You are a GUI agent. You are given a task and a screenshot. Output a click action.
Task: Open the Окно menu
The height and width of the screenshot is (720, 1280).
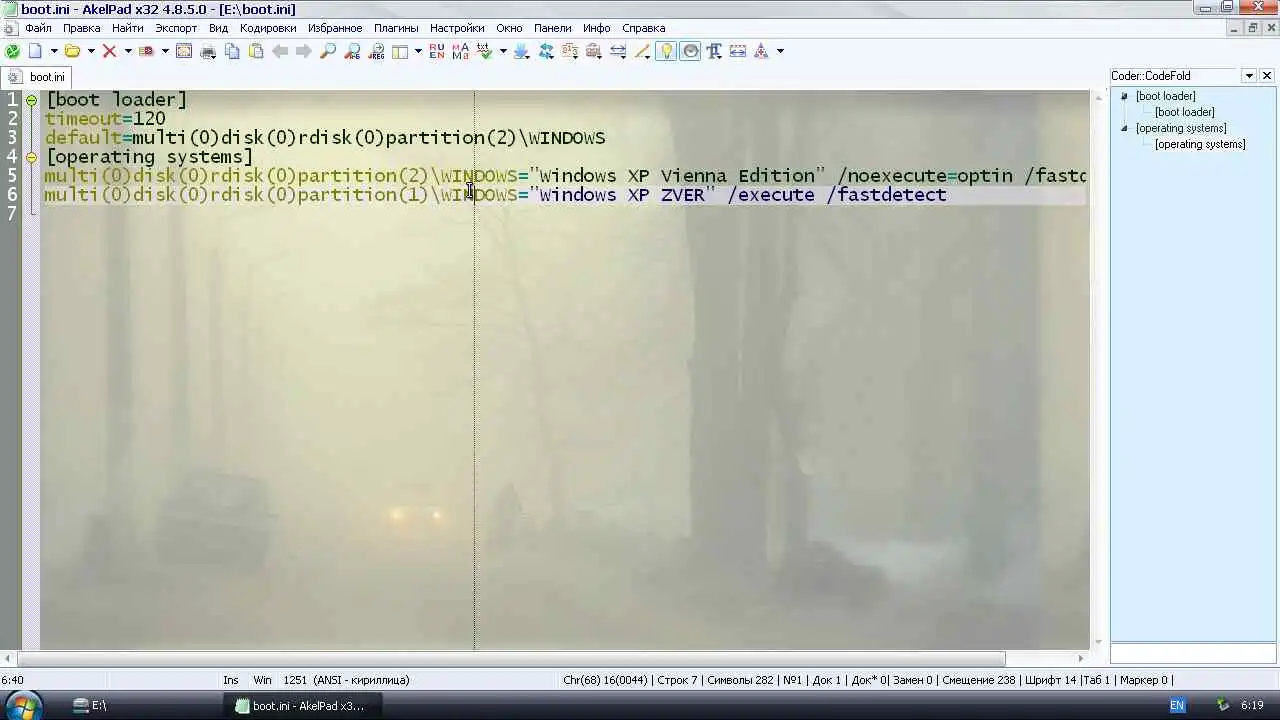coord(509,28)
